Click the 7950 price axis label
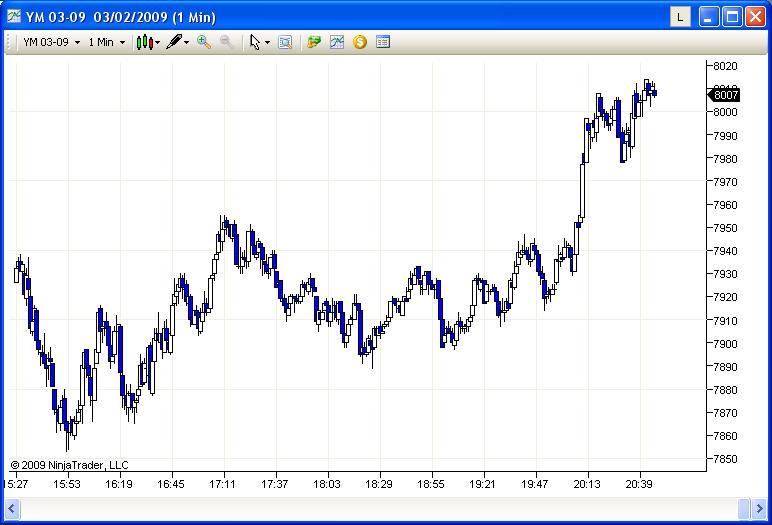Screen dimensions: 772x525 pos(725,228)
